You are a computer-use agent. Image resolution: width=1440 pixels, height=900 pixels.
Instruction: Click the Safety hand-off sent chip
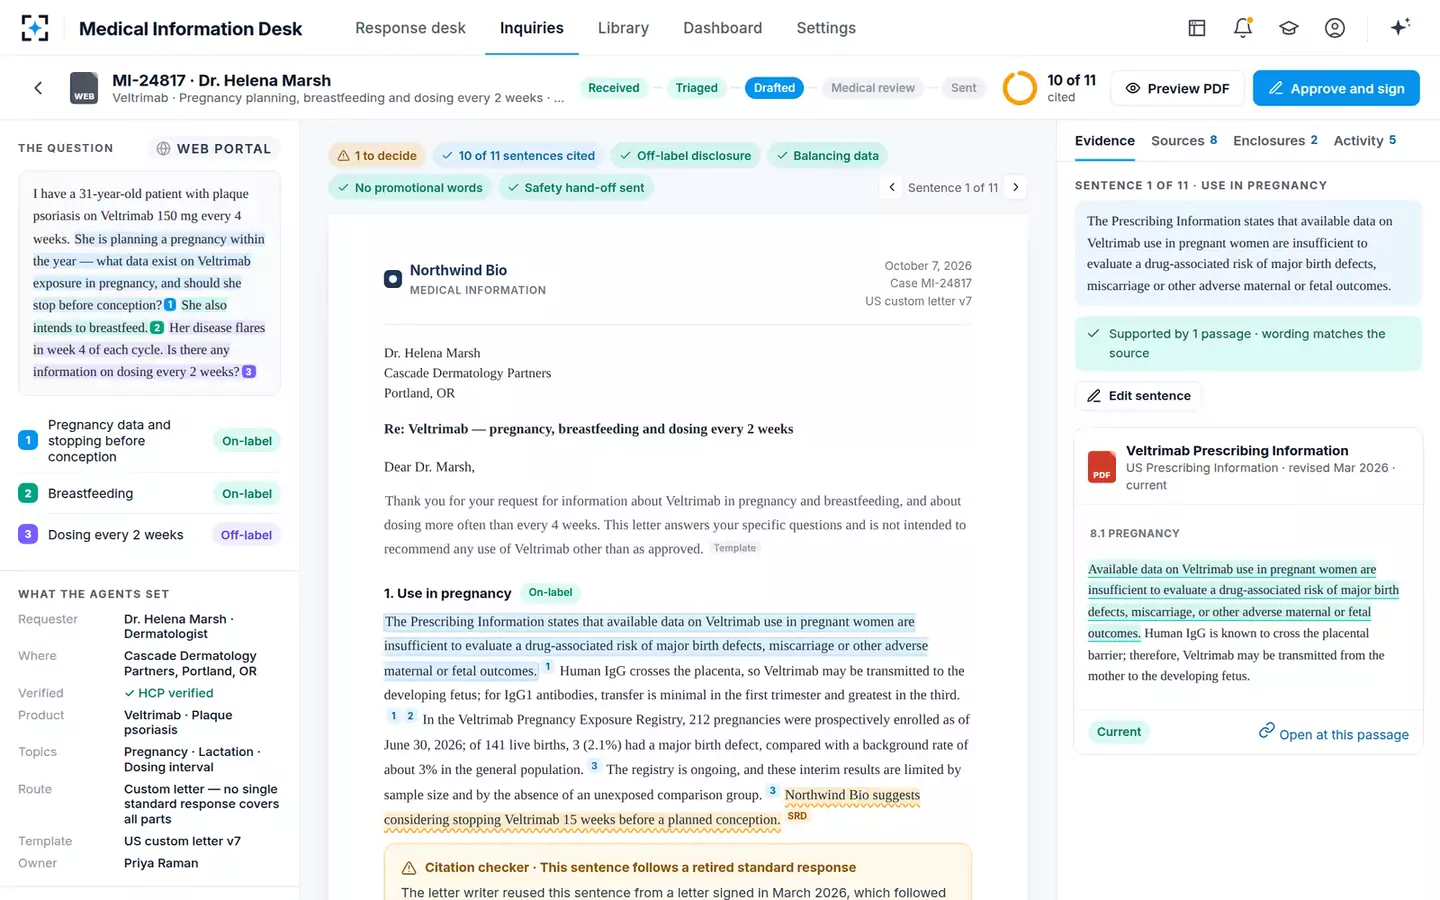(575, 187)
